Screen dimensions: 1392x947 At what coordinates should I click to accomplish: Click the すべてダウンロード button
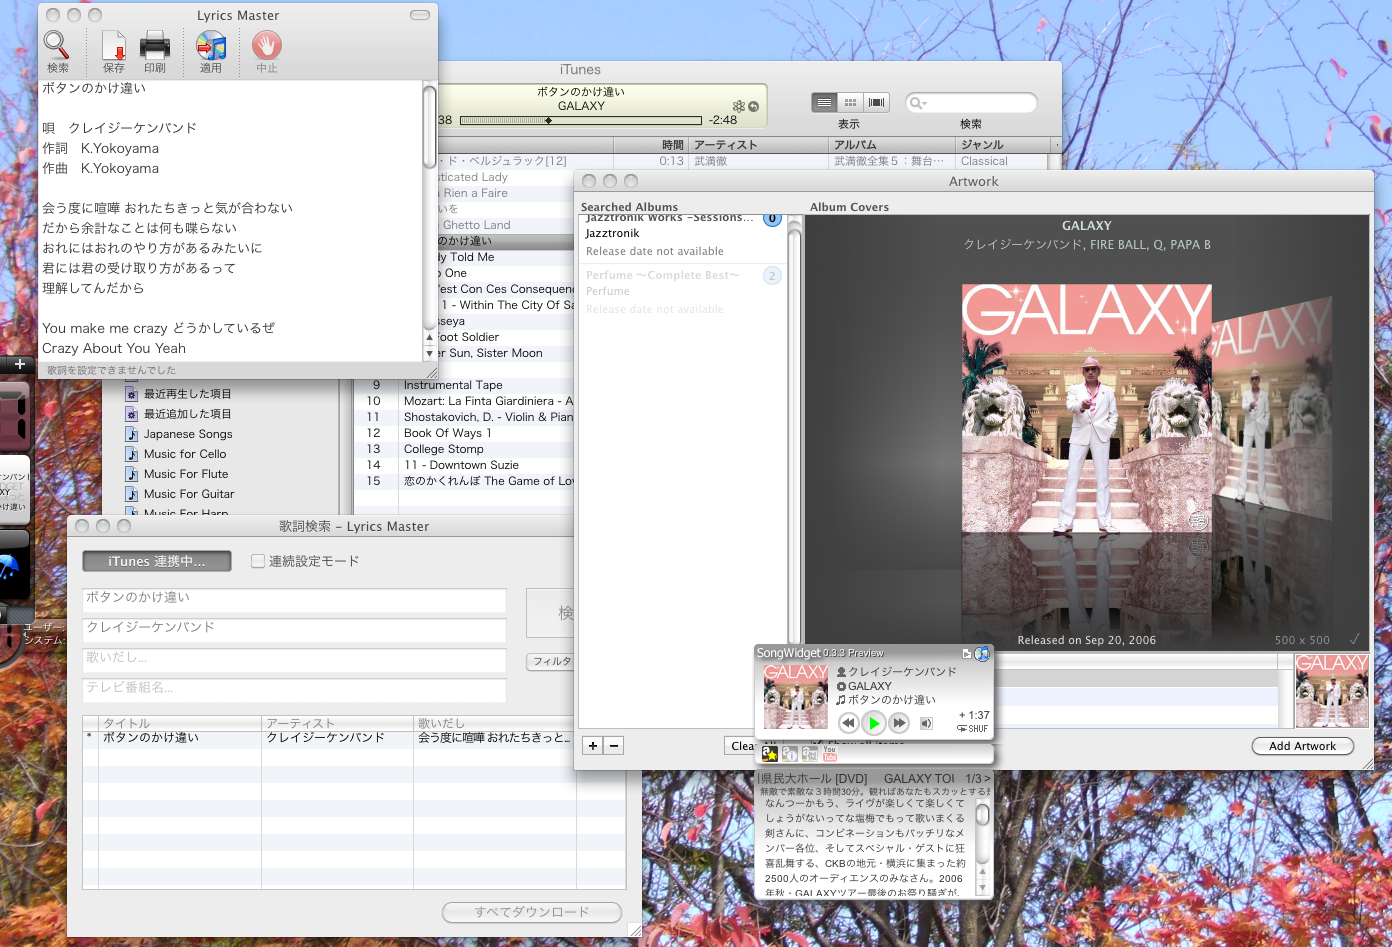point(532,912)
